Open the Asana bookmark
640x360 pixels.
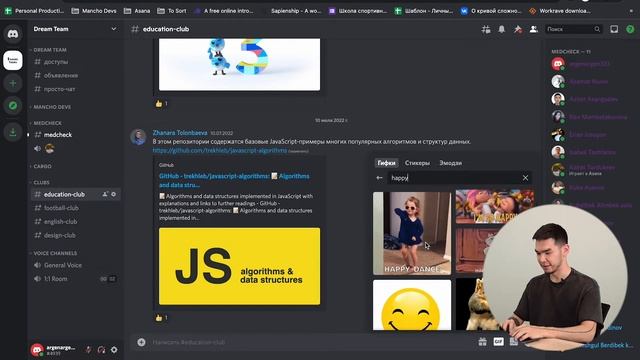click(x=137, y=11)
